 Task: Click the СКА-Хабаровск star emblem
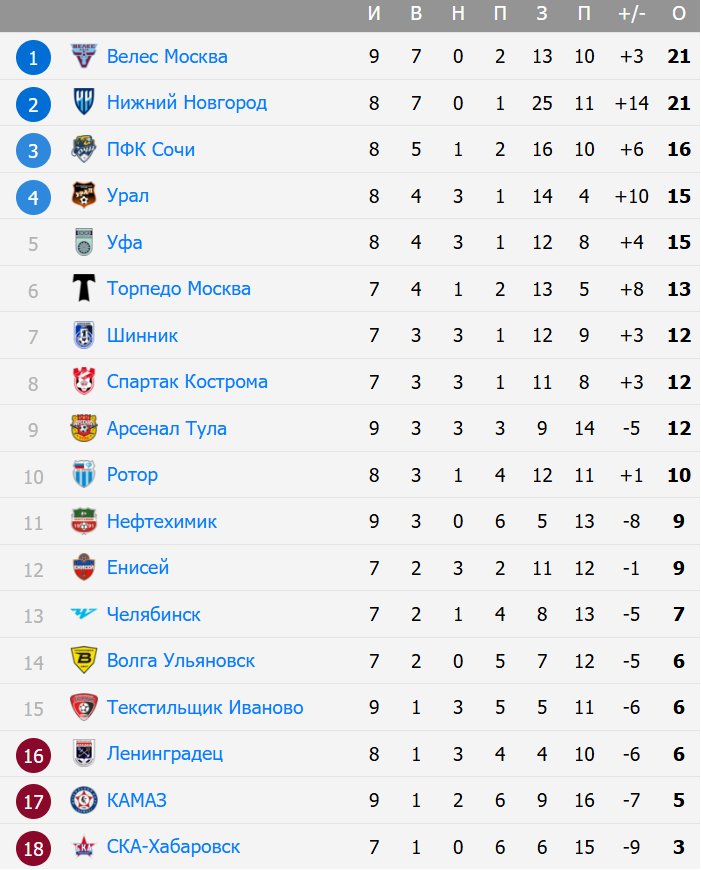coord(84,846)
